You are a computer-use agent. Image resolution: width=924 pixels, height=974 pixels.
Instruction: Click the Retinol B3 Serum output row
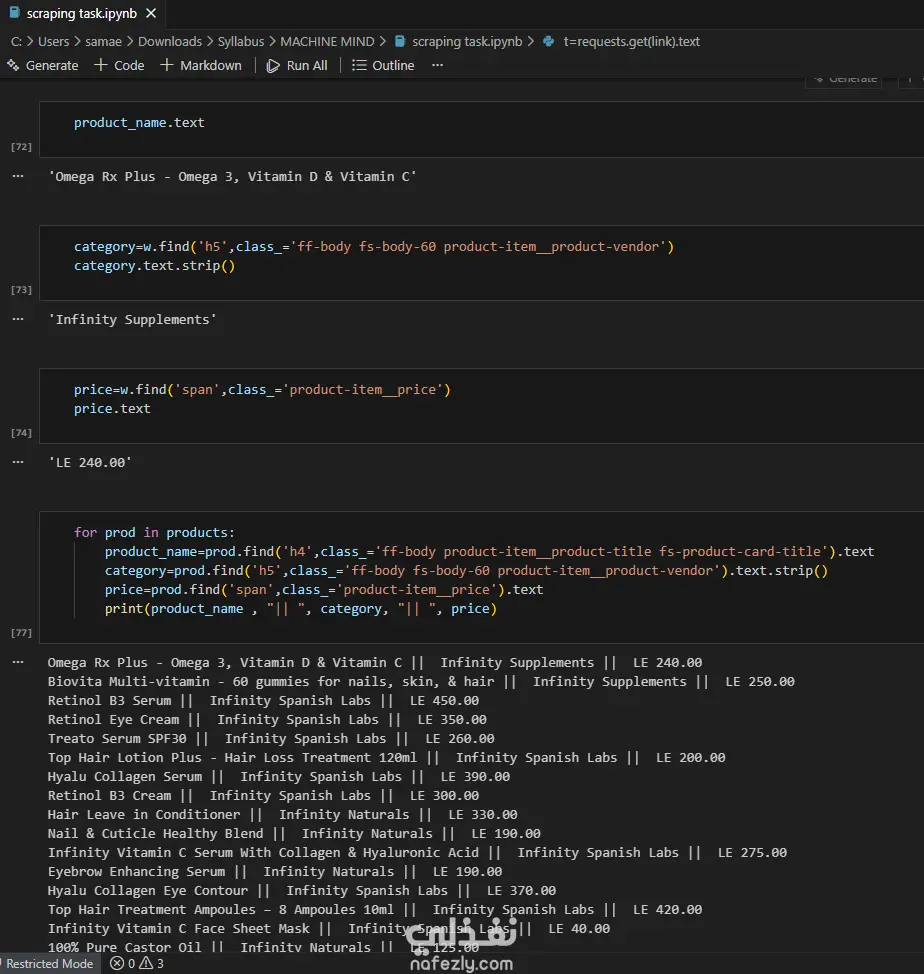263,701
